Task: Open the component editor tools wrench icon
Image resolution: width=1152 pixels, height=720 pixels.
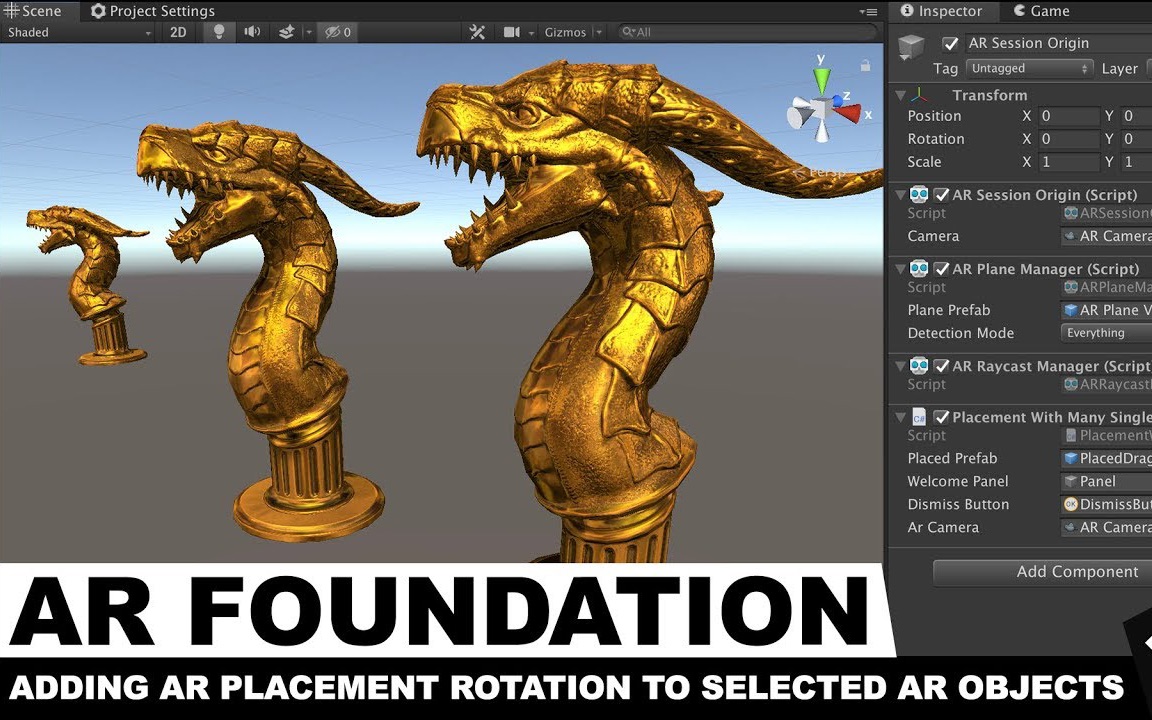Action: [477, 31]
